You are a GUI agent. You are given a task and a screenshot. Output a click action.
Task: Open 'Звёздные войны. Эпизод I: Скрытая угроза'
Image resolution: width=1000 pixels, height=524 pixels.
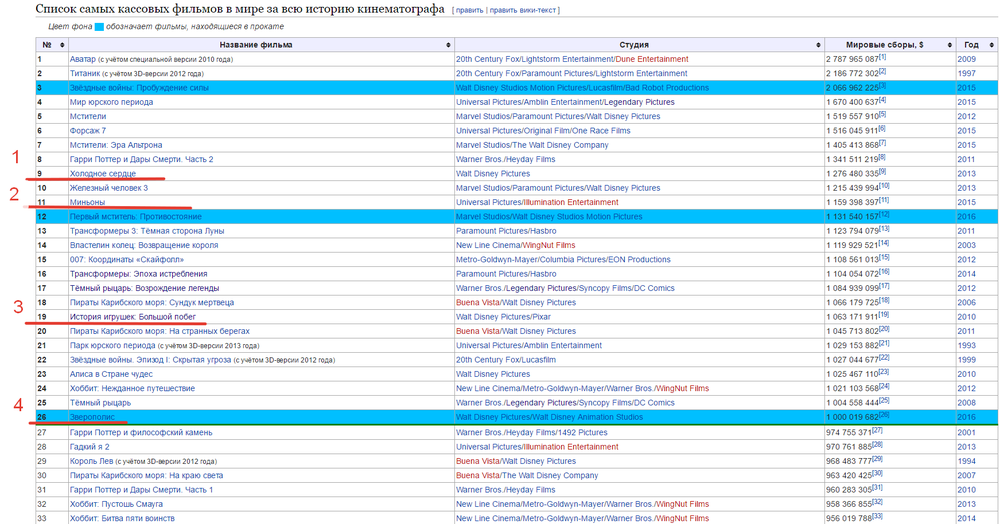point(151,360)
